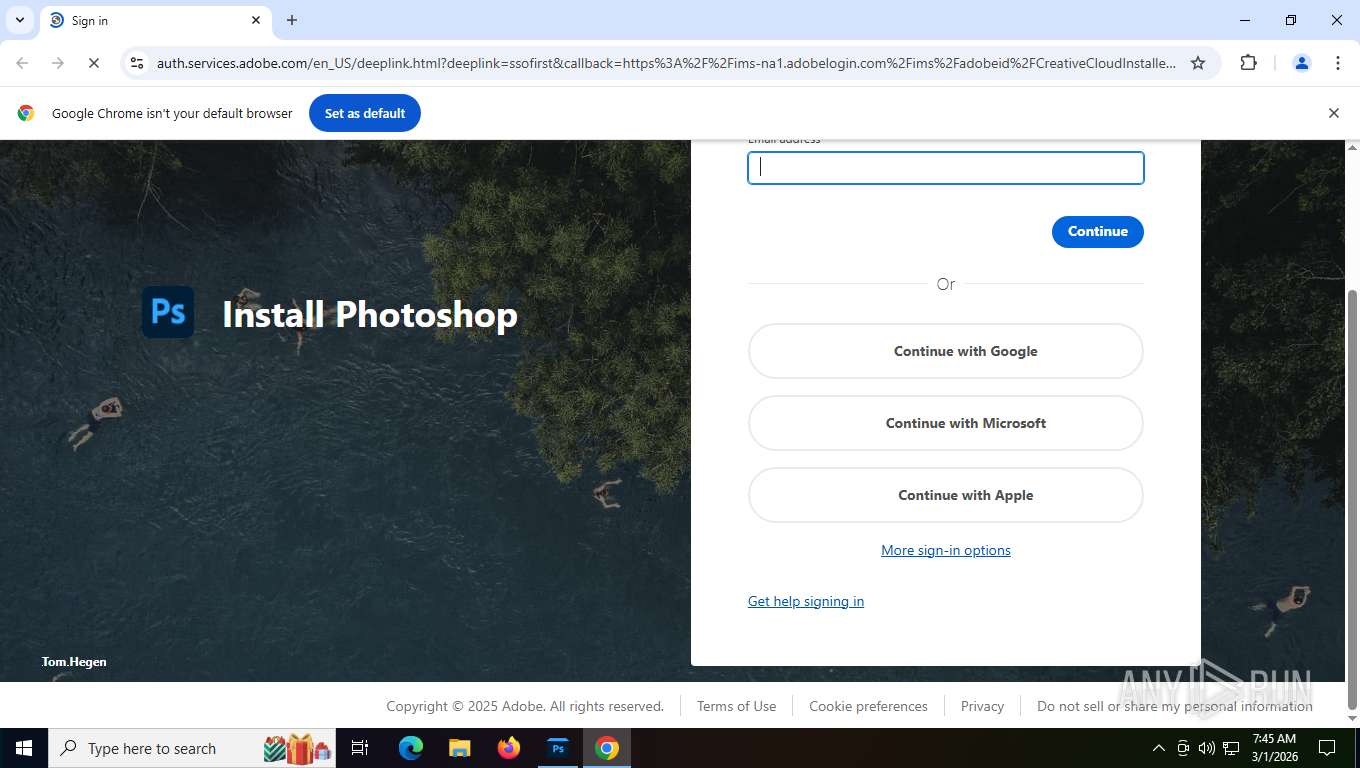Click the Google Chrome default browser message

coord(172,113)
